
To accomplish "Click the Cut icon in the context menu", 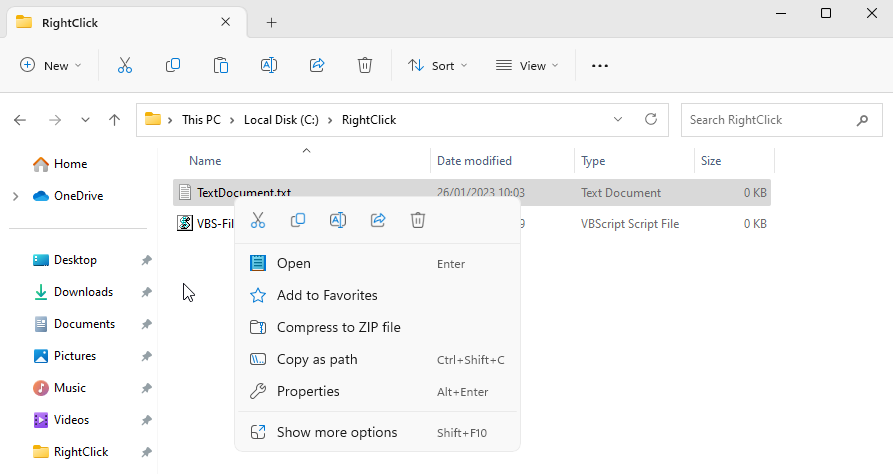I will [x=258, y=220].
